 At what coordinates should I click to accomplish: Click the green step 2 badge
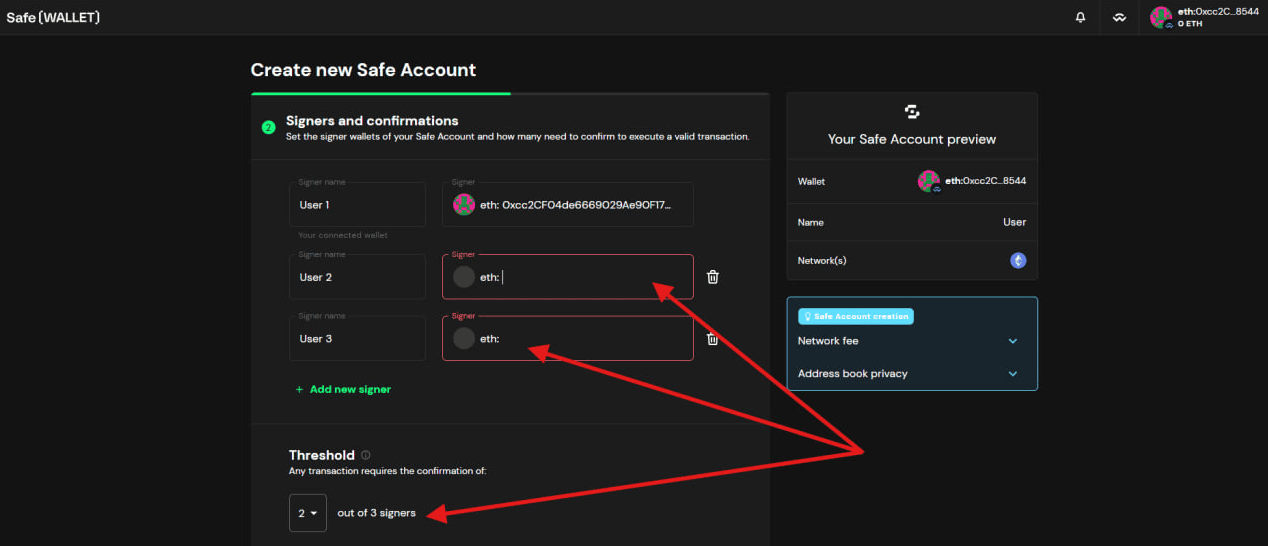tap(268, 127)
